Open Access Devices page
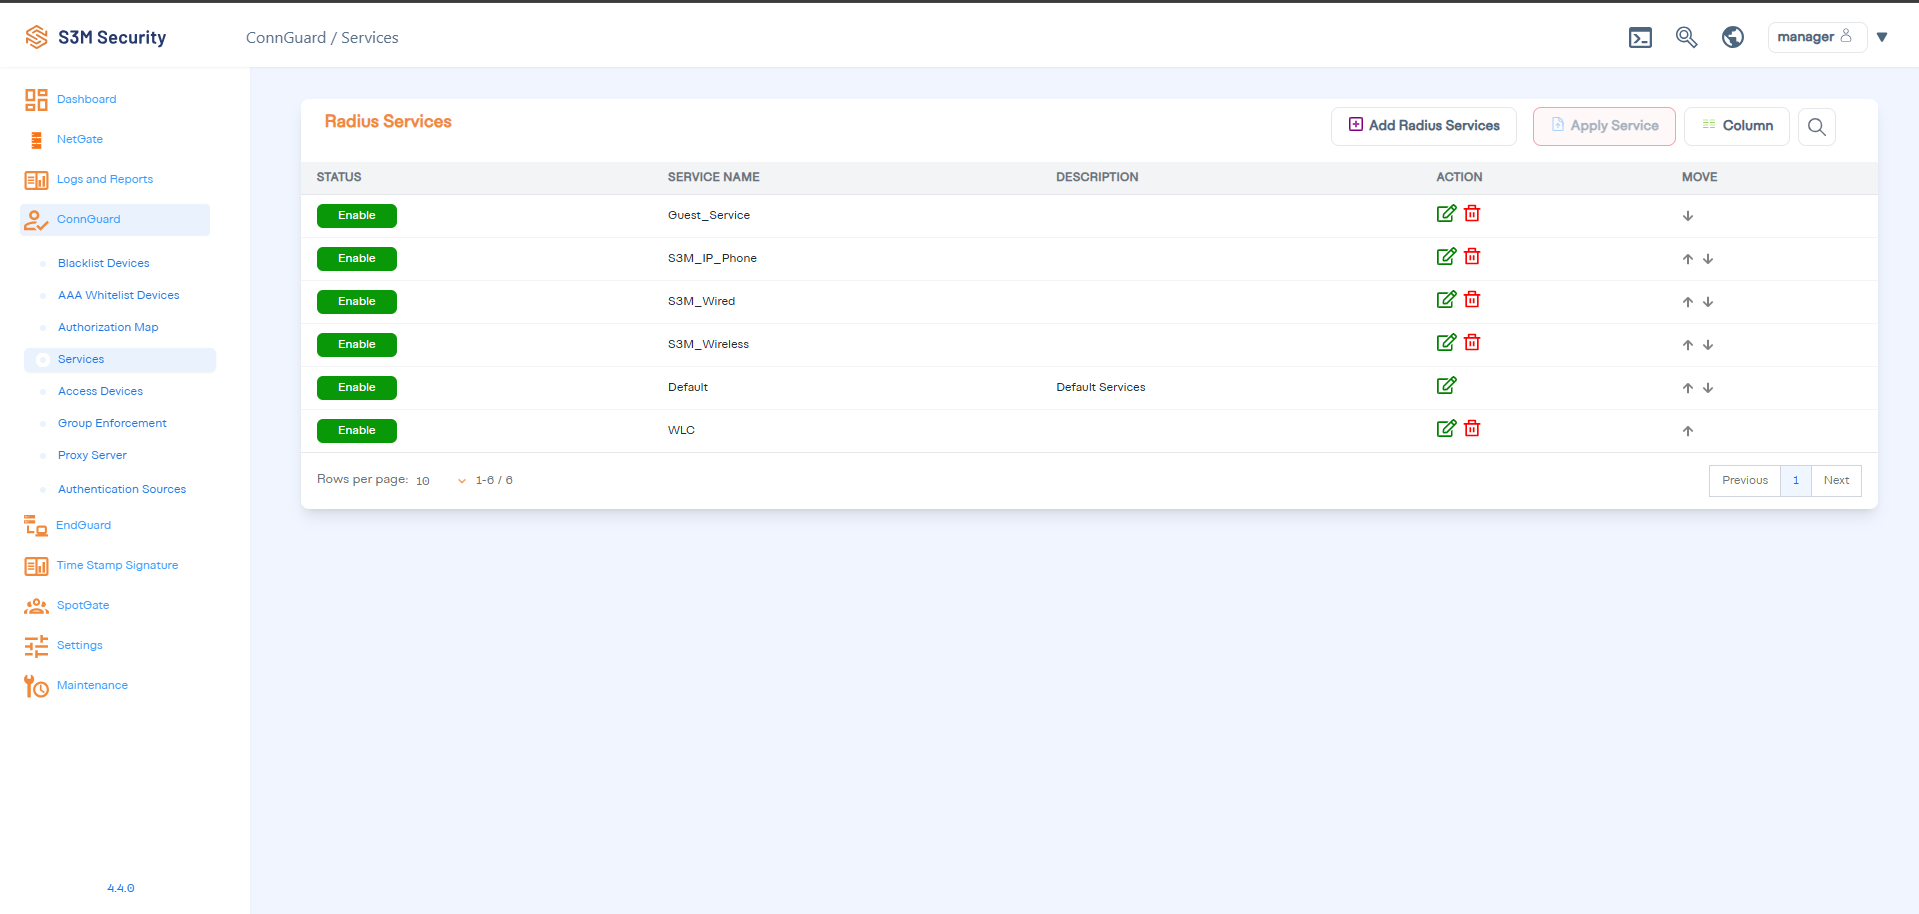Viewport: 1919px width, 914px height. coord(100,391)
